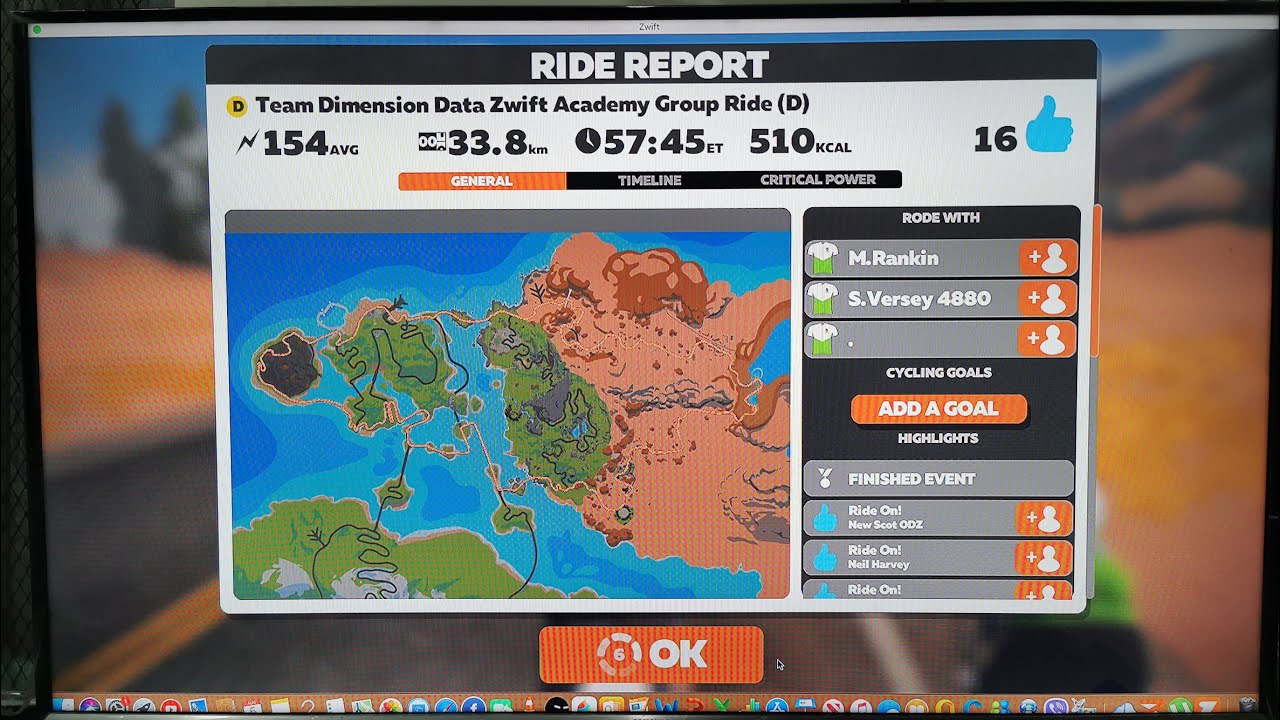Click the RODE WITH heading
The width and height of the screenshot is (1280, 720).
click(x=941, y=218)
